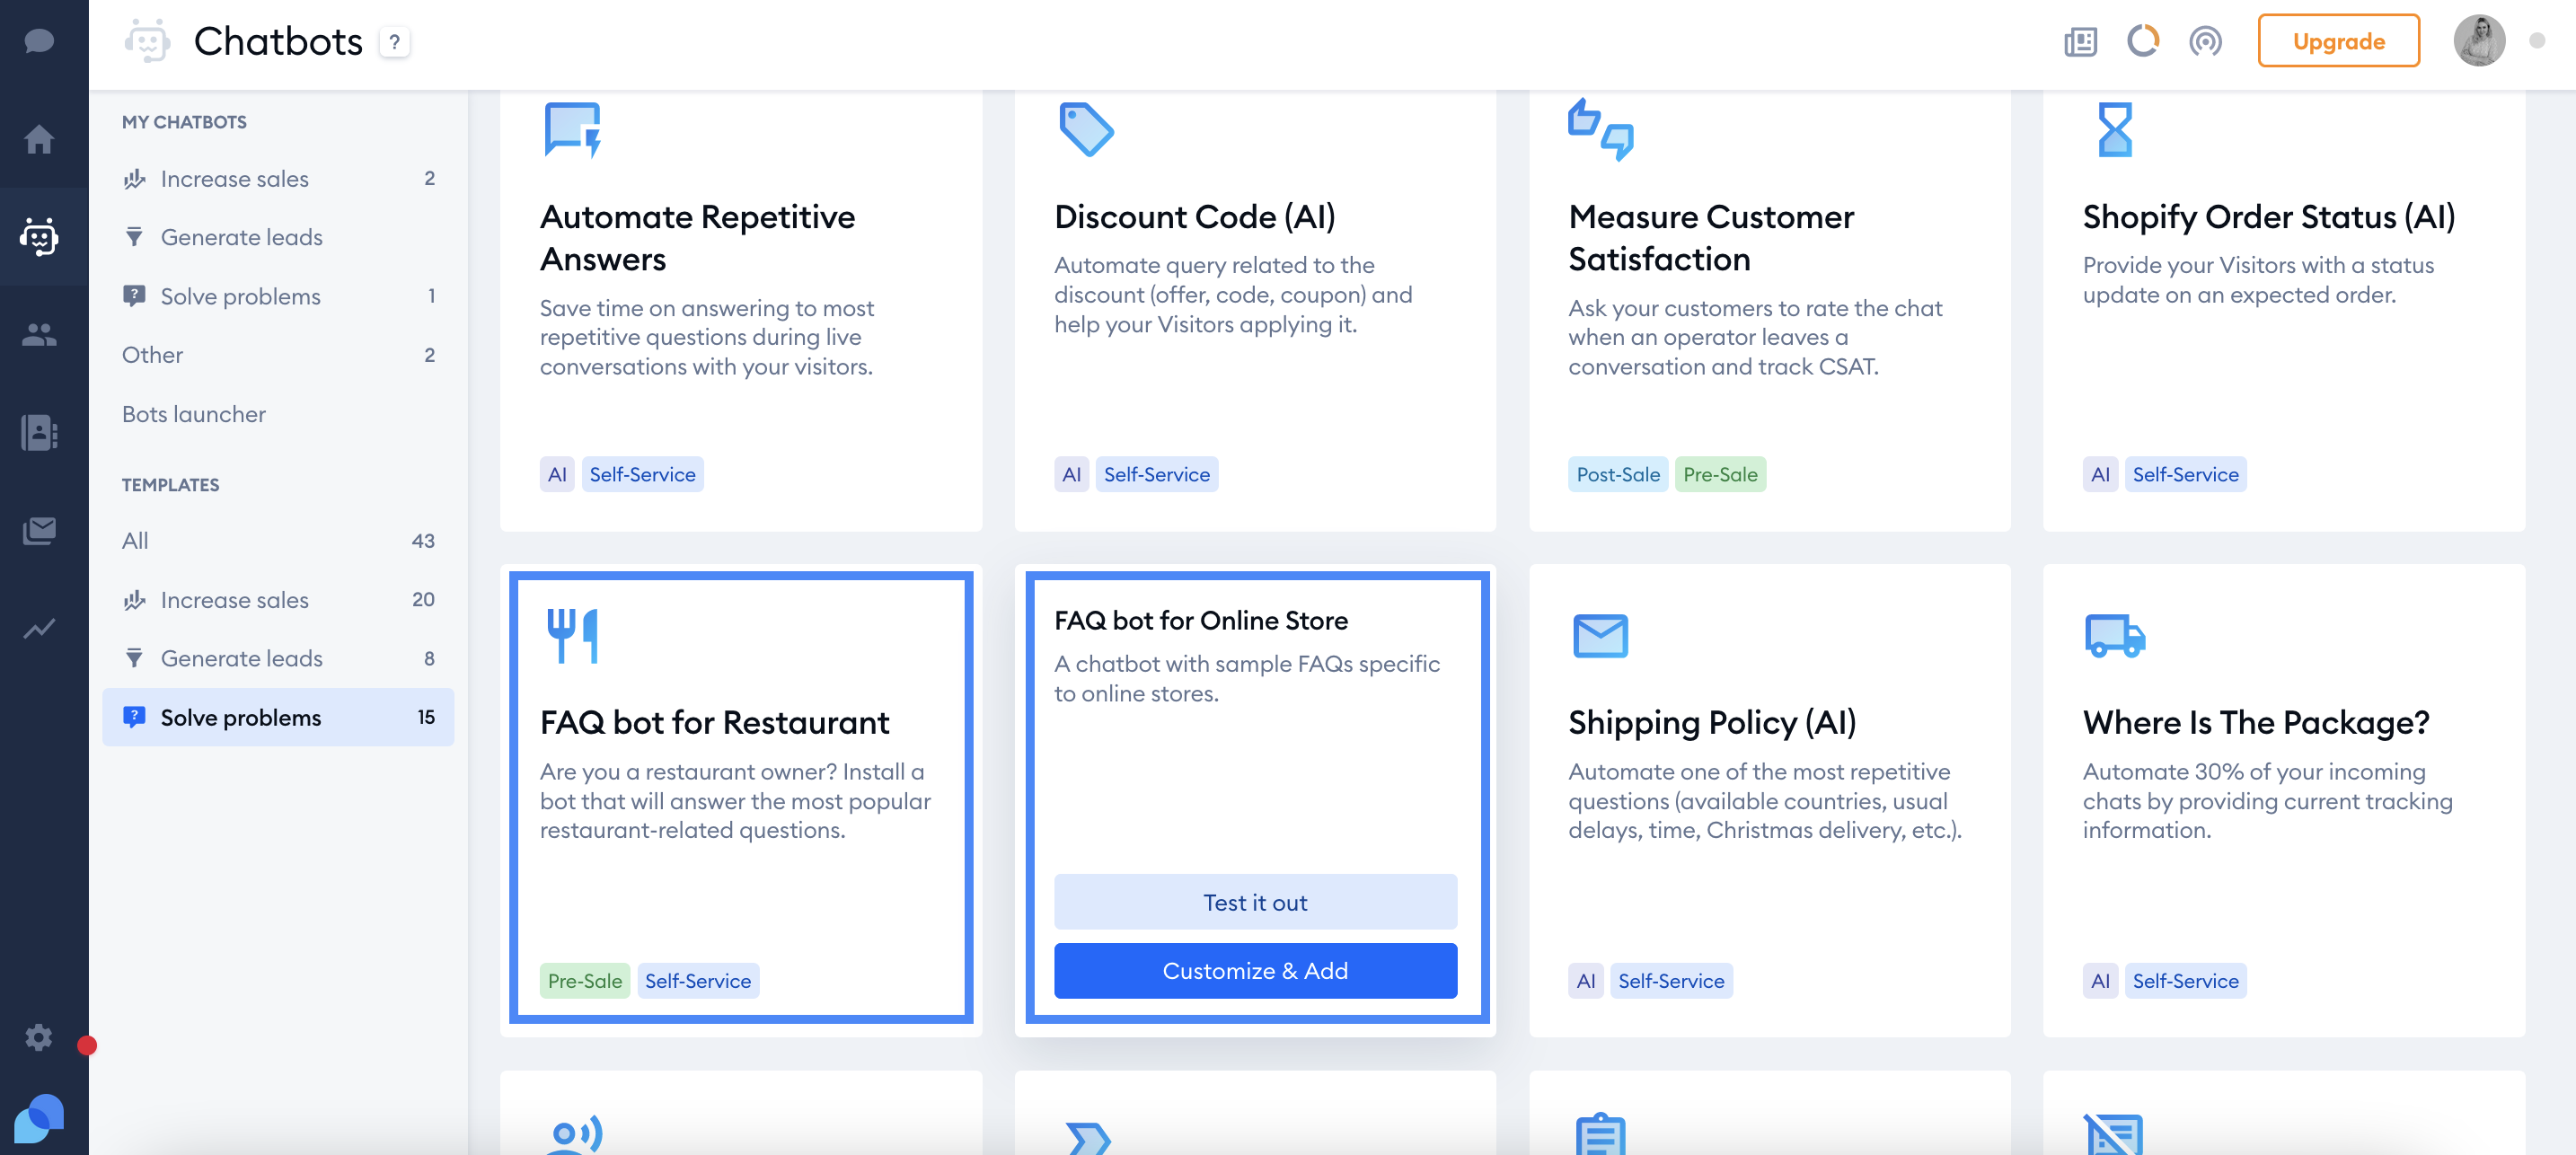
Task: Open Generate leads under My Chatbots
Action: point(278,237)
